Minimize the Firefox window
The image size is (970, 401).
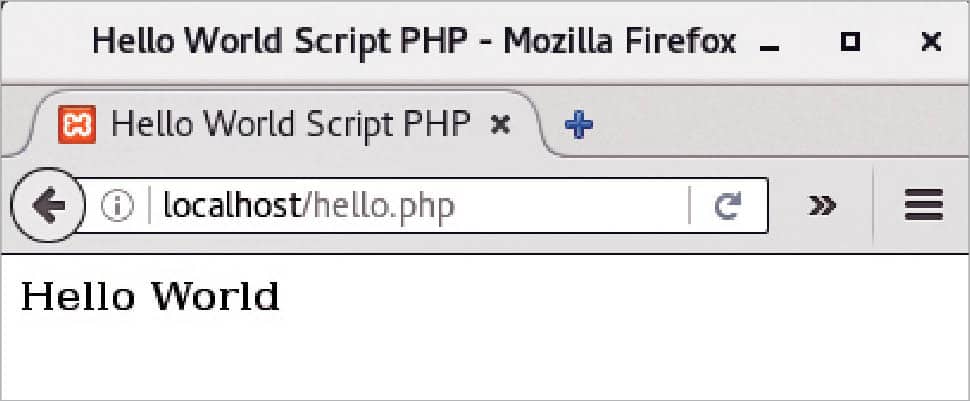[x=768, y=43]
